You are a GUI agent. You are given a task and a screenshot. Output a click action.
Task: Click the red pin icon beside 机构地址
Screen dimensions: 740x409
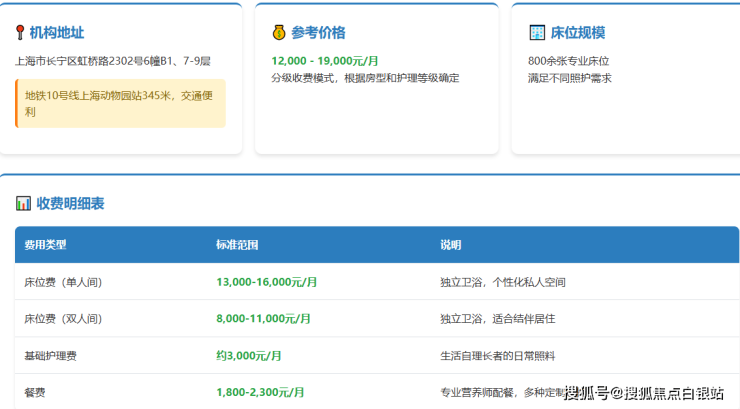[20, 33]
